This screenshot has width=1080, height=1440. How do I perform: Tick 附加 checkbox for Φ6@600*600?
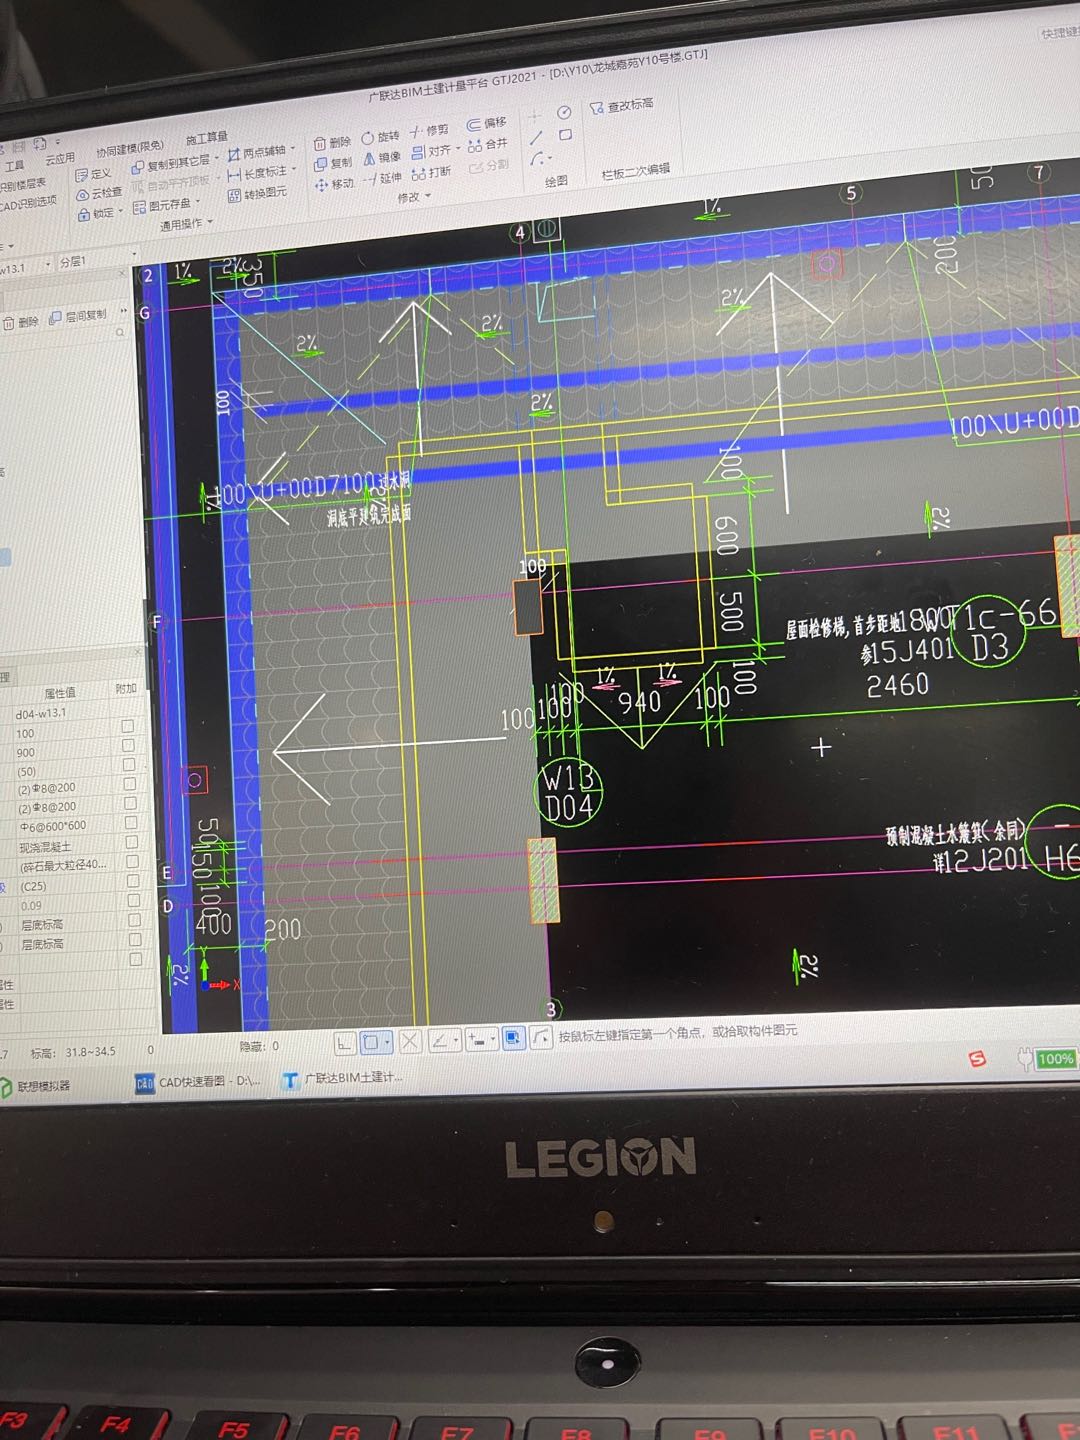(131, 822)
